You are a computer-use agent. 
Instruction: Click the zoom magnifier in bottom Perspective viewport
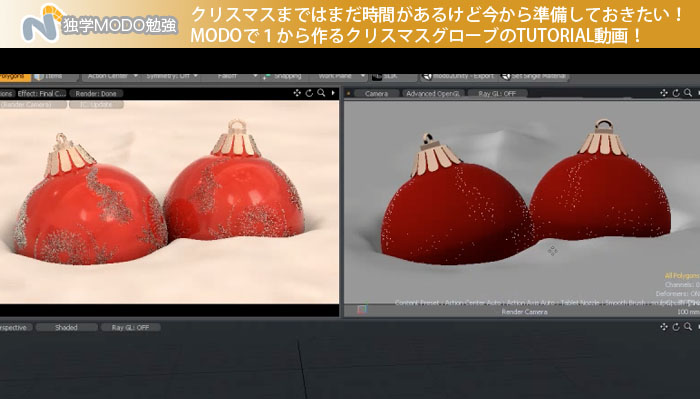tap(688, 327)
